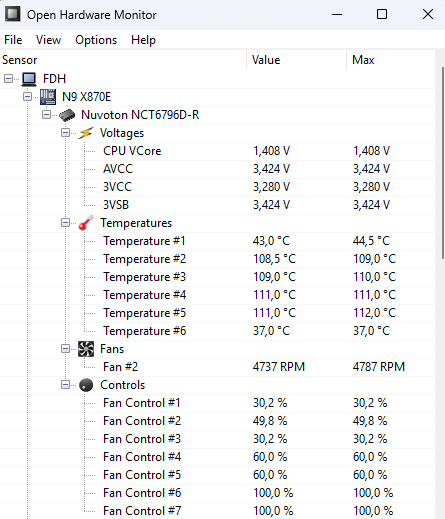Click the Open Hardware Monitor title icon

click(12, 14)
